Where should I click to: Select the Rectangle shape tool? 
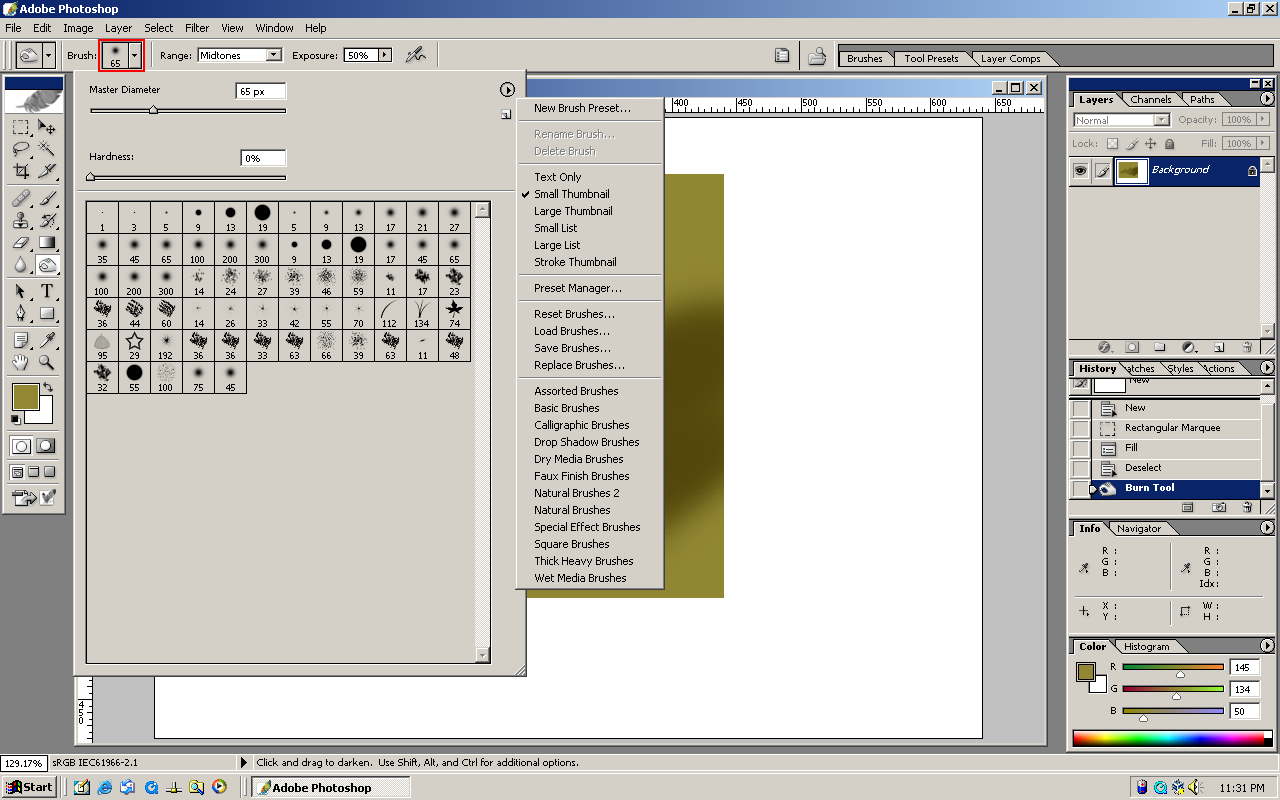47,313
